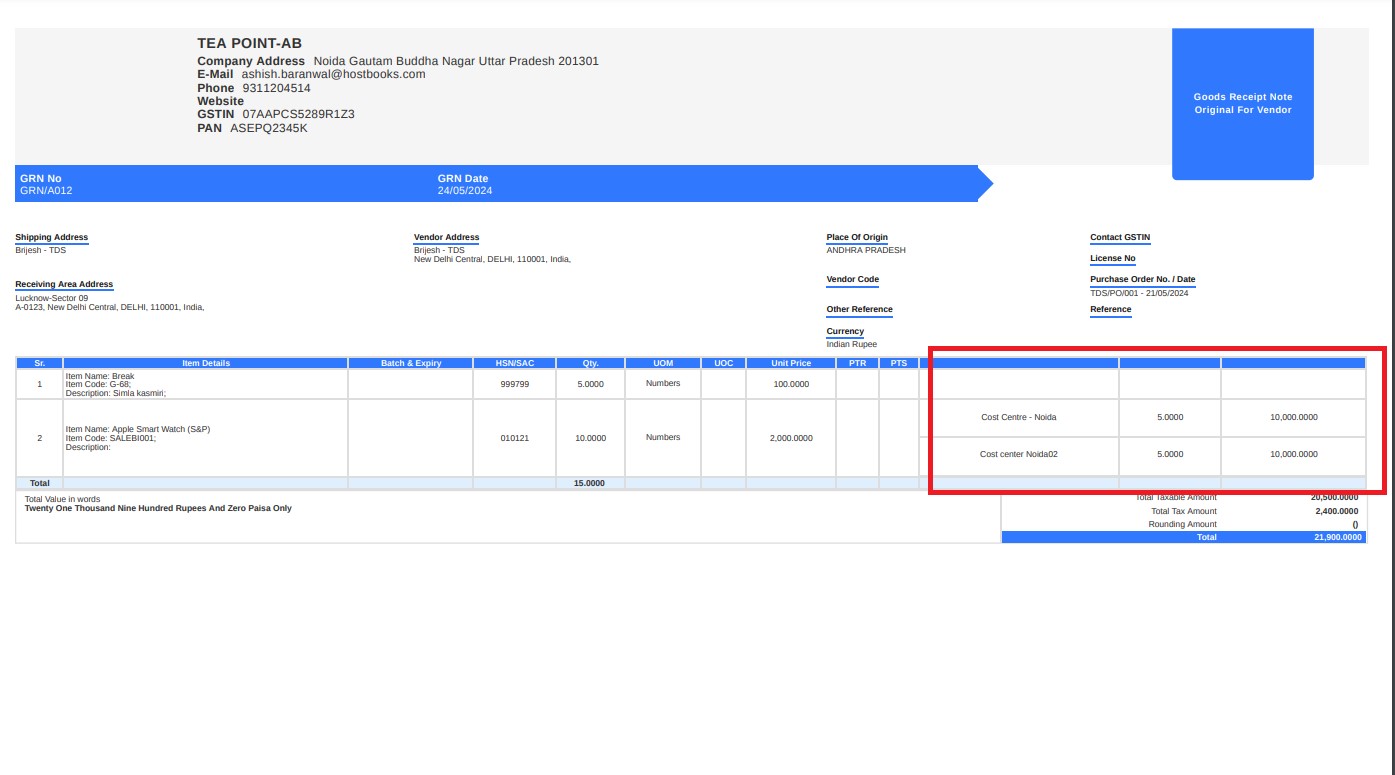Viewport: 1395px width, 775px height.
Task: Click the 5.0000 quantity beside Cost Centre - Noida
Action: 1170,417
